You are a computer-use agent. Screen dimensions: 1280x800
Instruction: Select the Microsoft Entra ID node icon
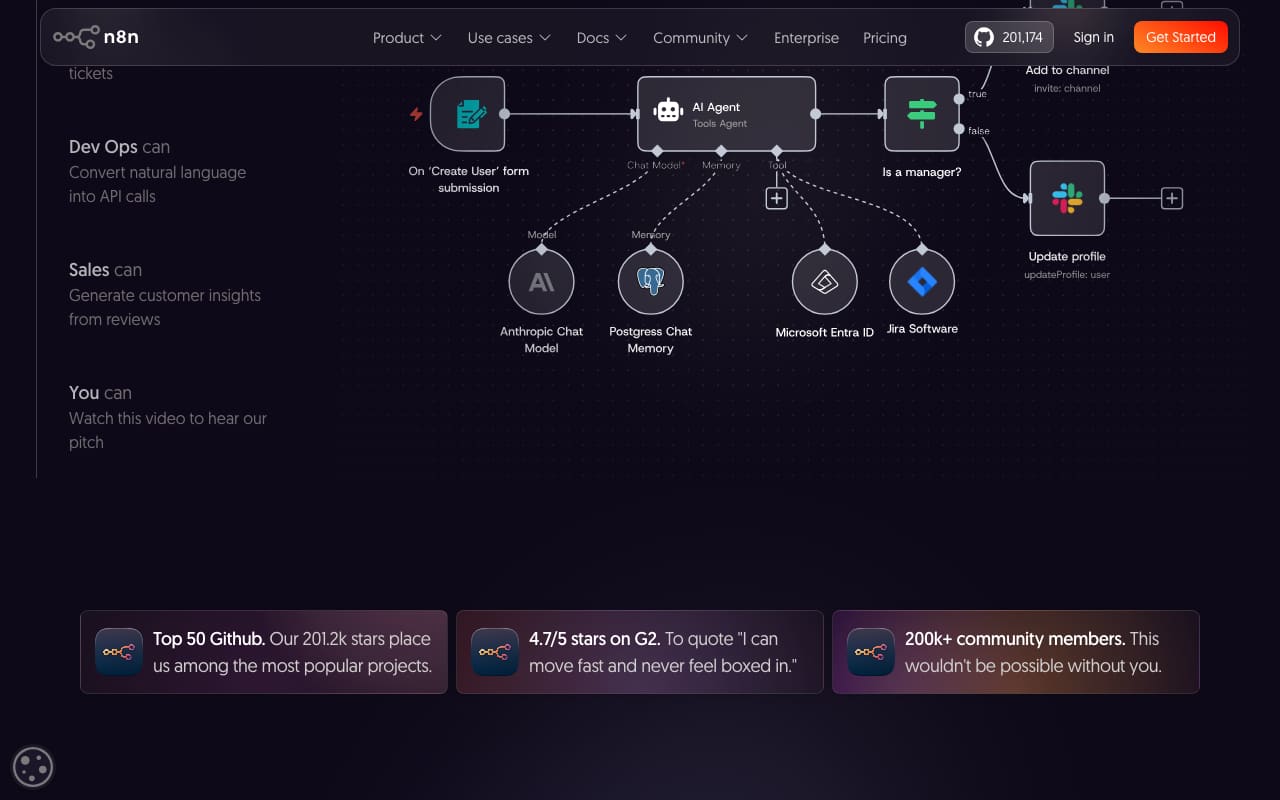click(x=825, y=282)
